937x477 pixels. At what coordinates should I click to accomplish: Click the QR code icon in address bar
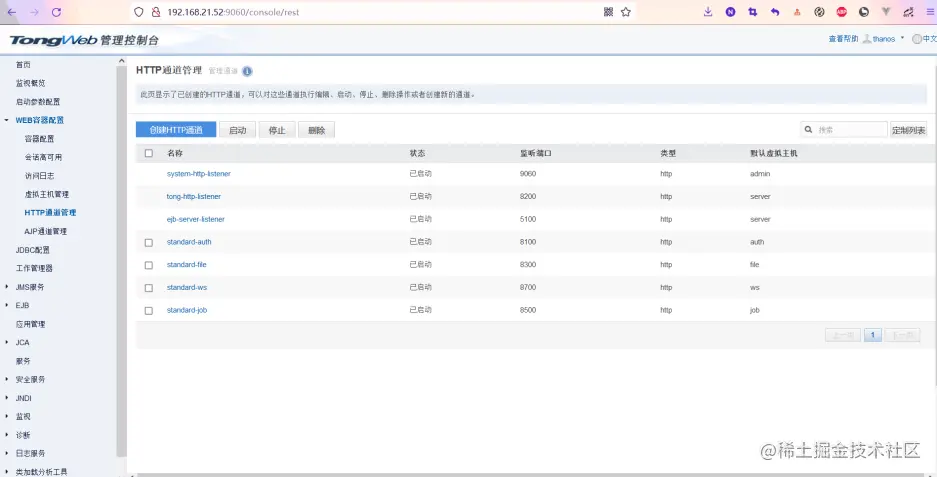608,12
